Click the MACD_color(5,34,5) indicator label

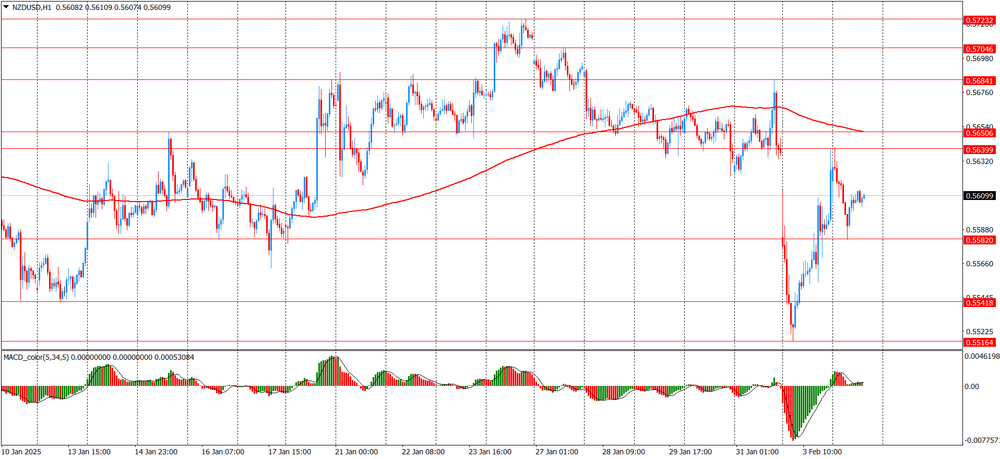click(x=45, y=356)
